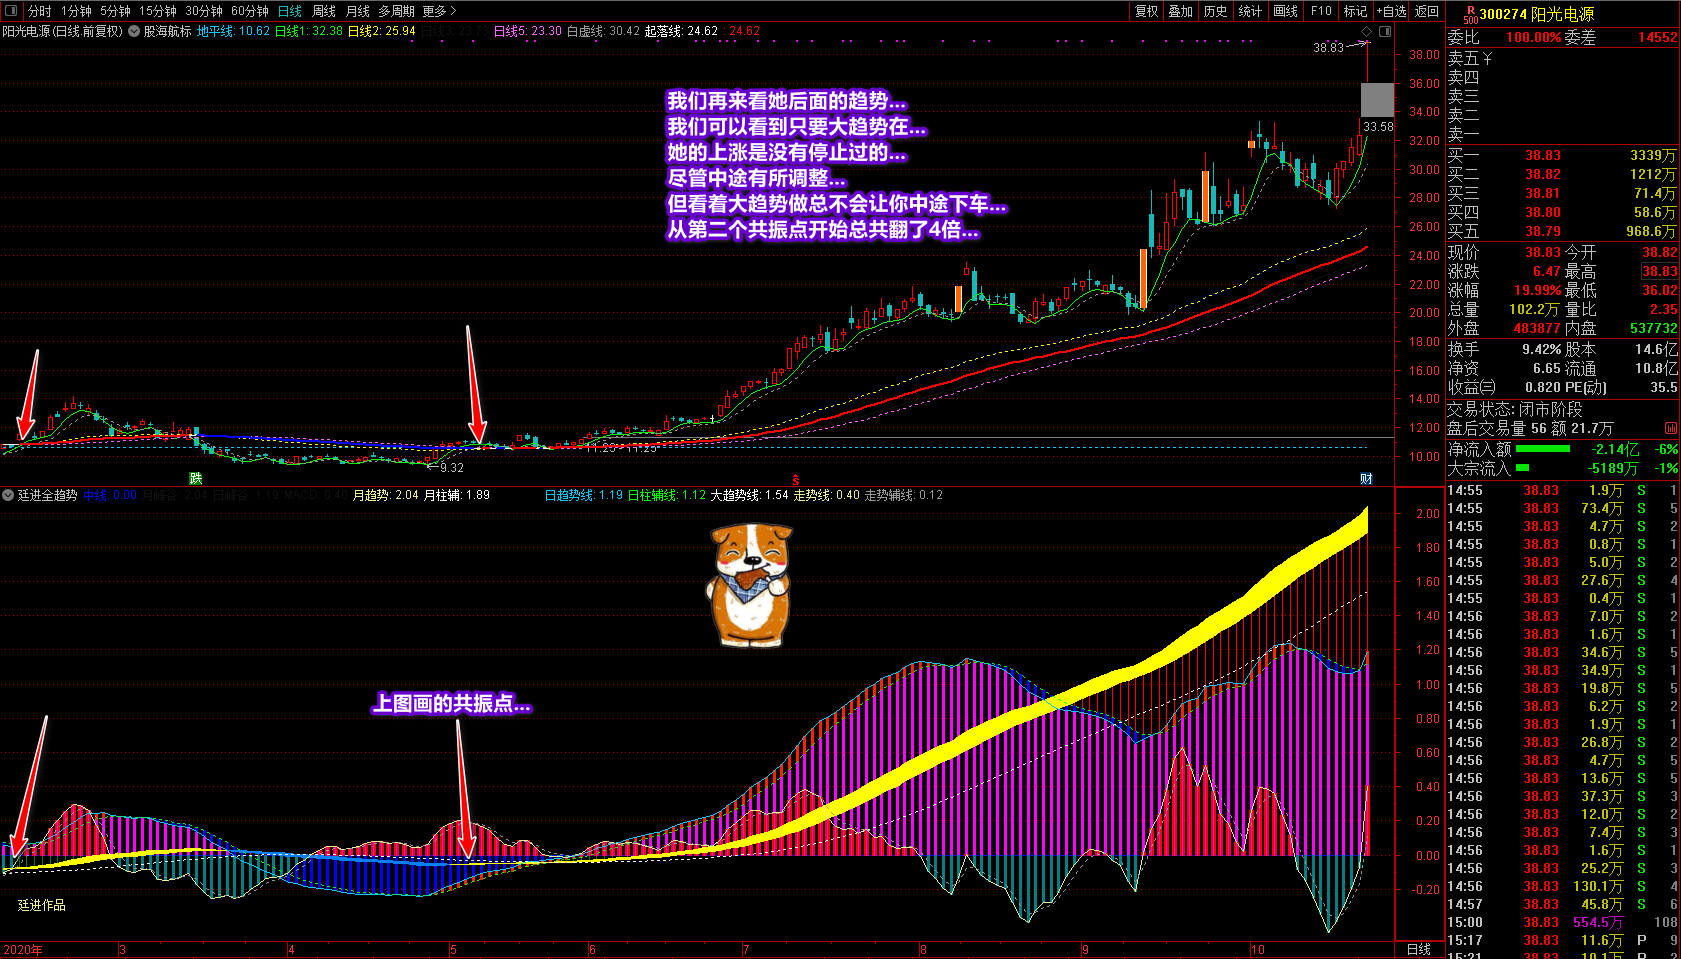1681x959 pixels.
Task: Click the 画线 drawing tool button
Action: pos(1285,11)
